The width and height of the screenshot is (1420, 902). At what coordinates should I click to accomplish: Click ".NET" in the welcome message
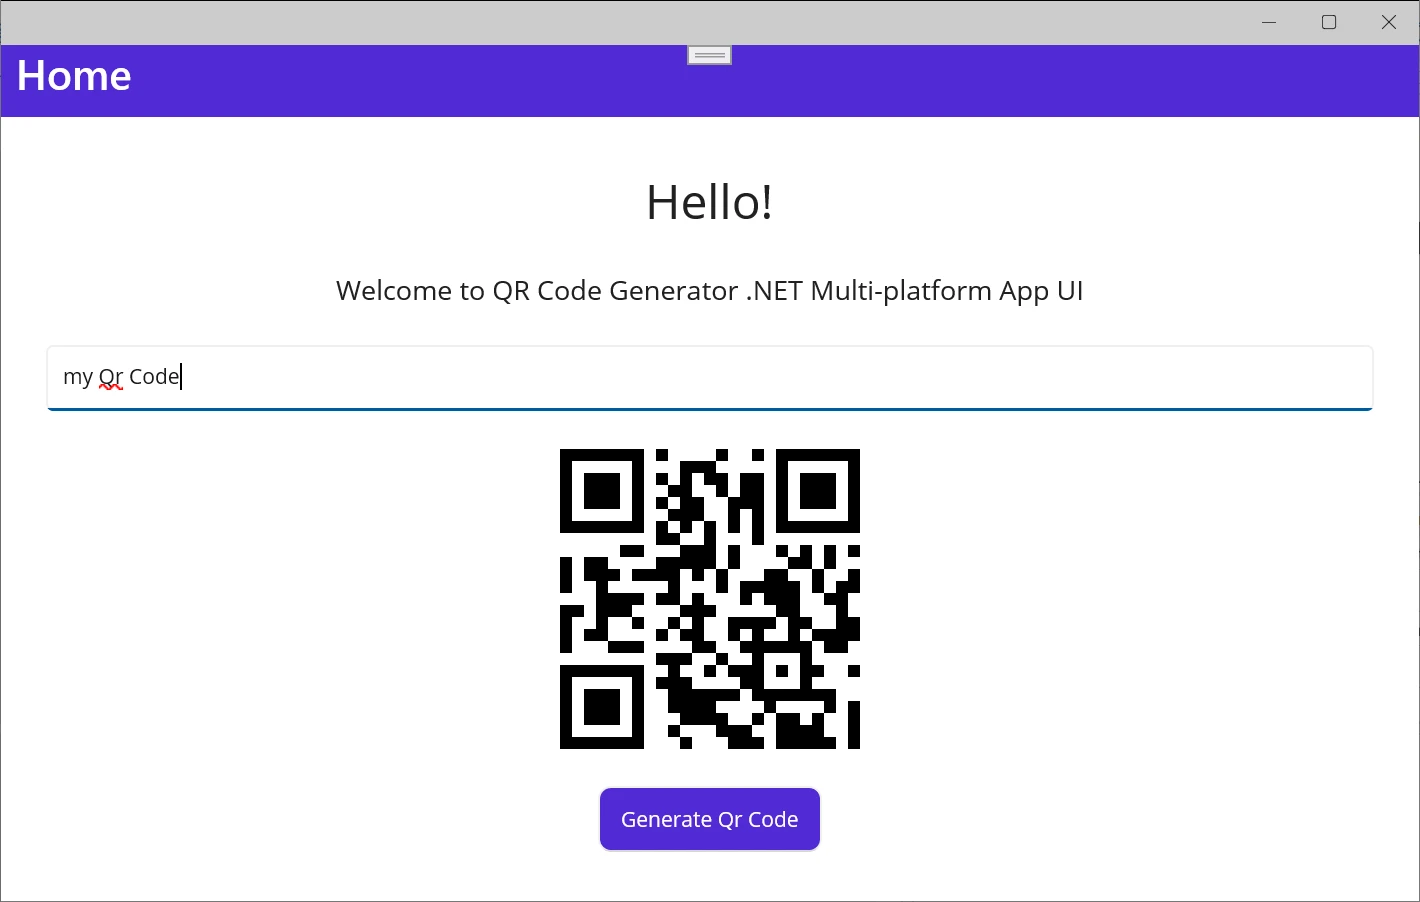(x=774, y=291)
